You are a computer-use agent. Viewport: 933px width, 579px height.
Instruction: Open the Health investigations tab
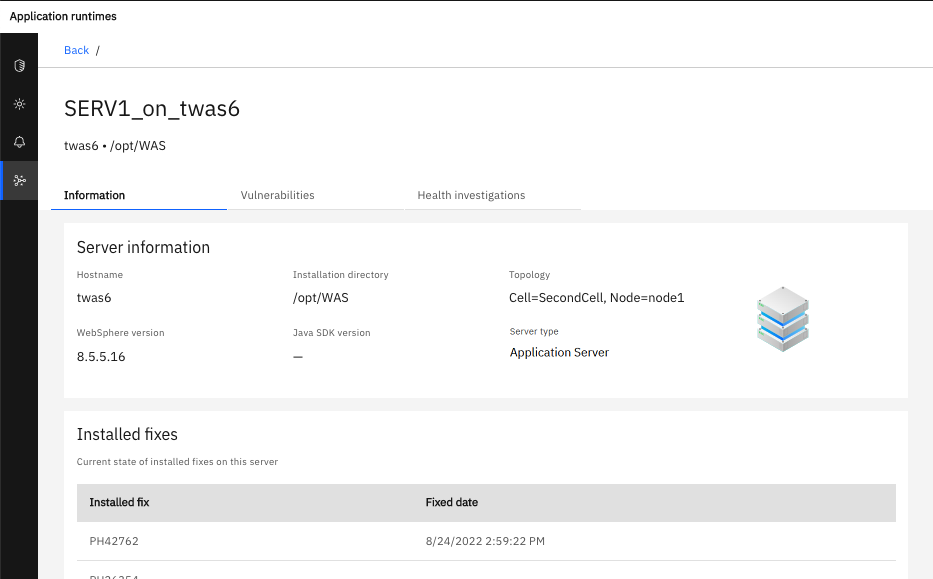(x=471, y=195)
